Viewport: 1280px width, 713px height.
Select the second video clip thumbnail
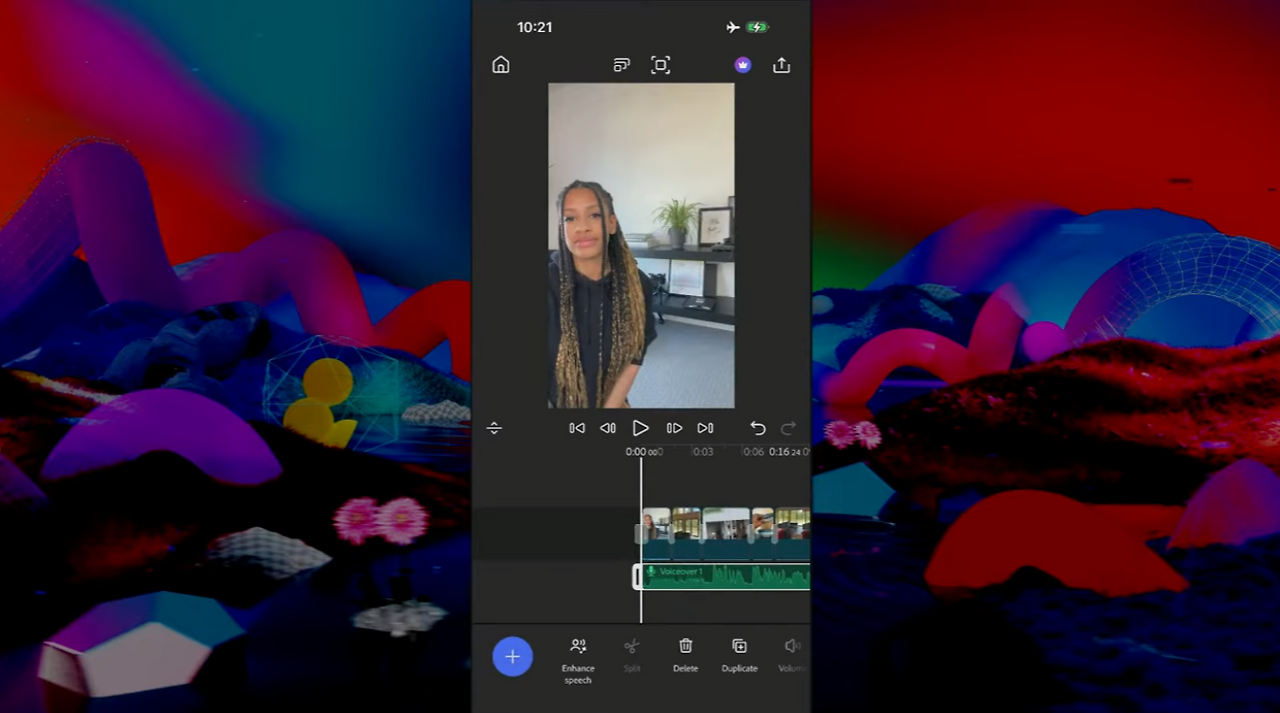pyautogui.click(x=686, y=524)
